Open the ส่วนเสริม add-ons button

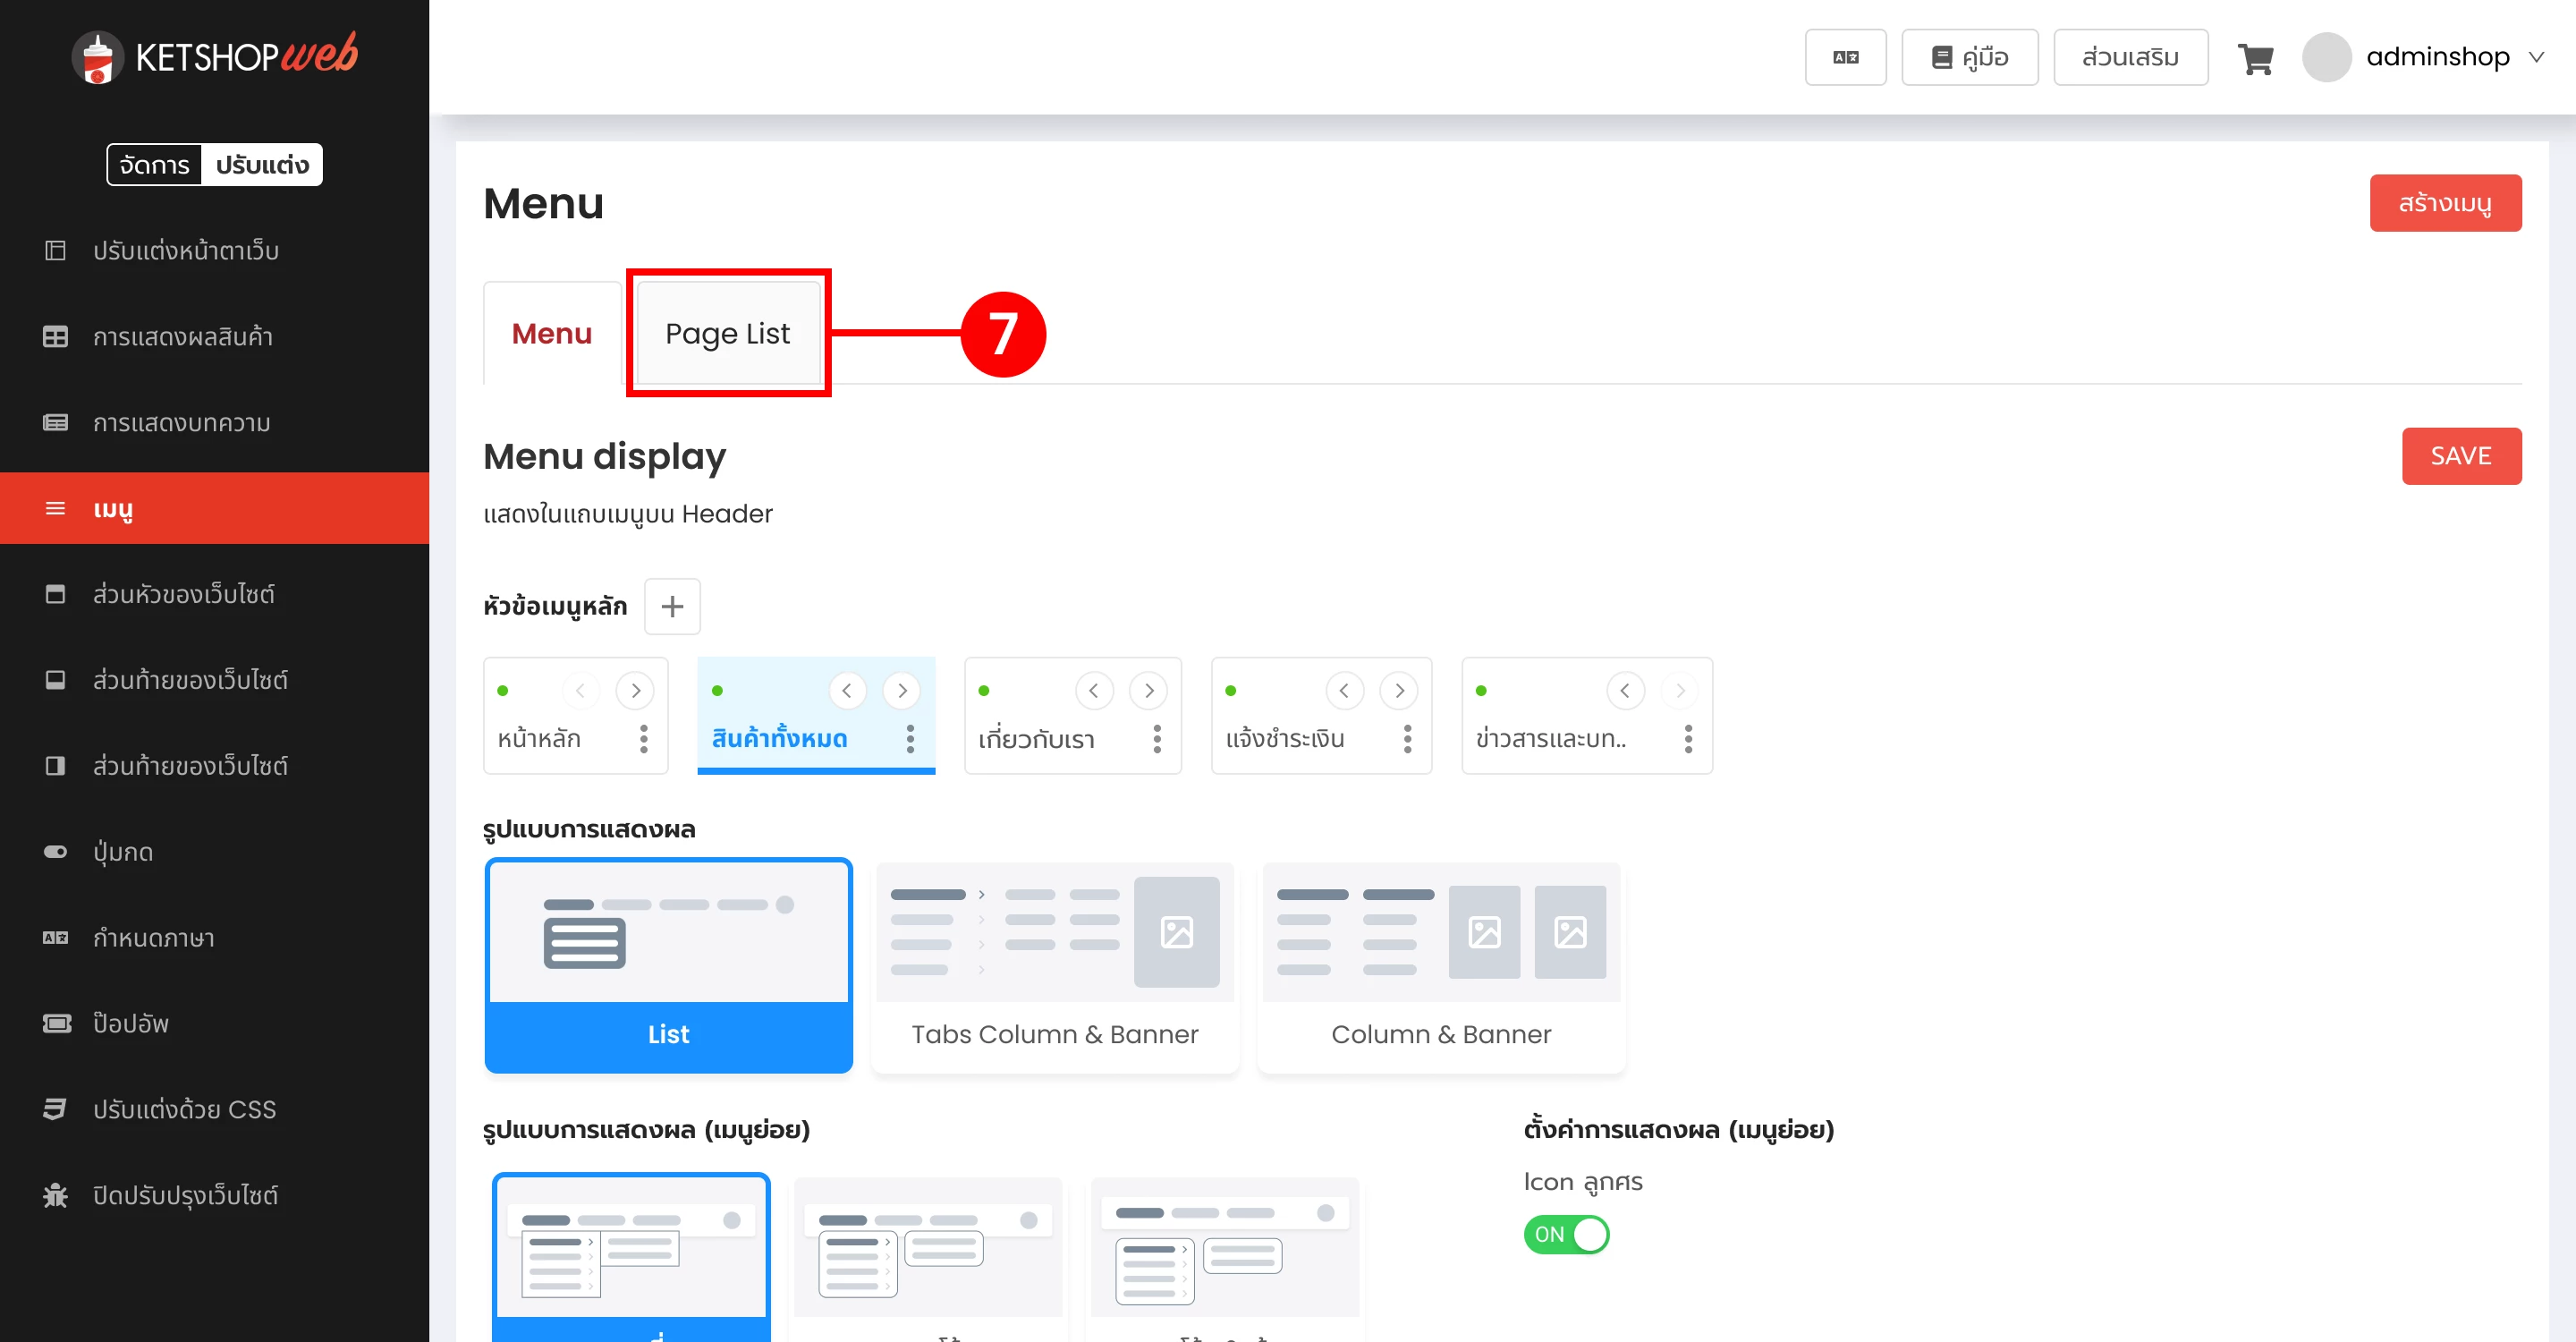coord(2130,57)
